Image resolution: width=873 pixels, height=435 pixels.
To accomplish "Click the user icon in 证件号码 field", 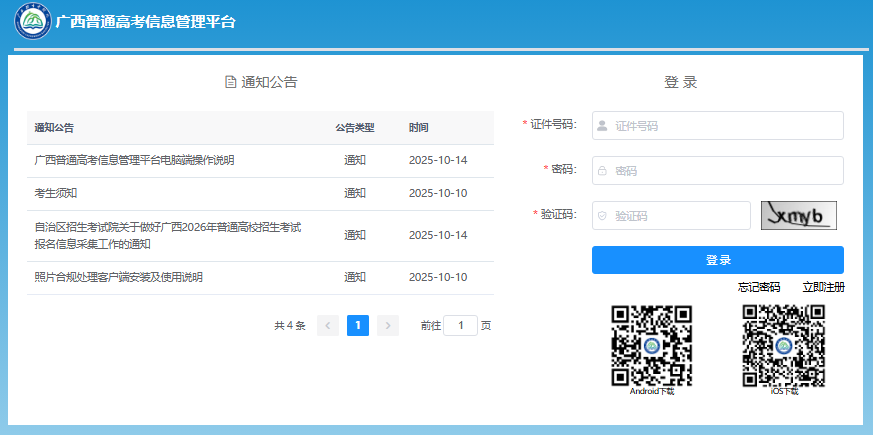I will (602, 126).
